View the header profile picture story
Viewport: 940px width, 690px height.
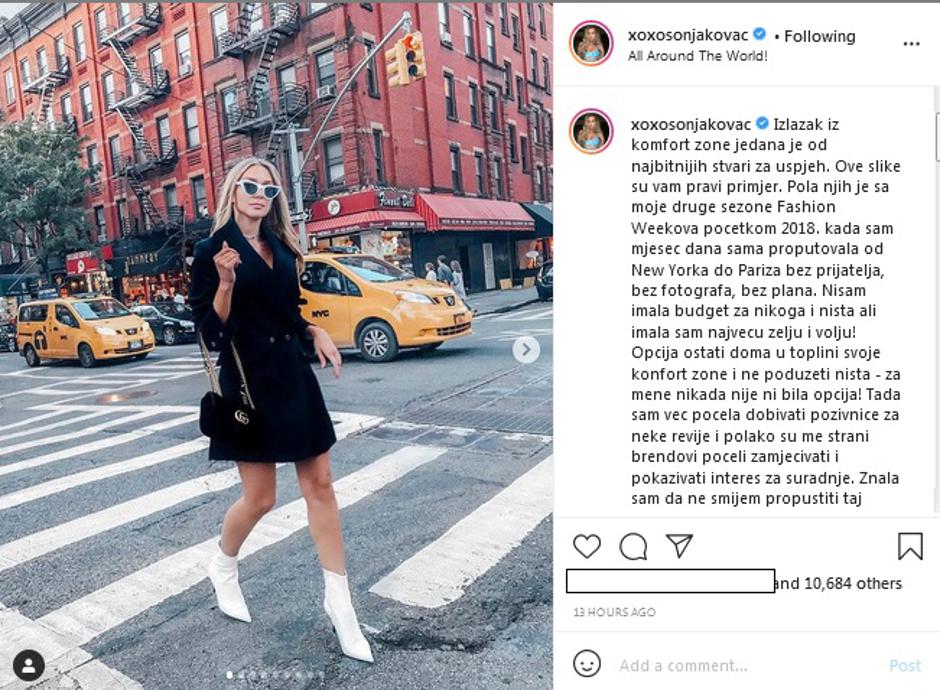[591, 43]
